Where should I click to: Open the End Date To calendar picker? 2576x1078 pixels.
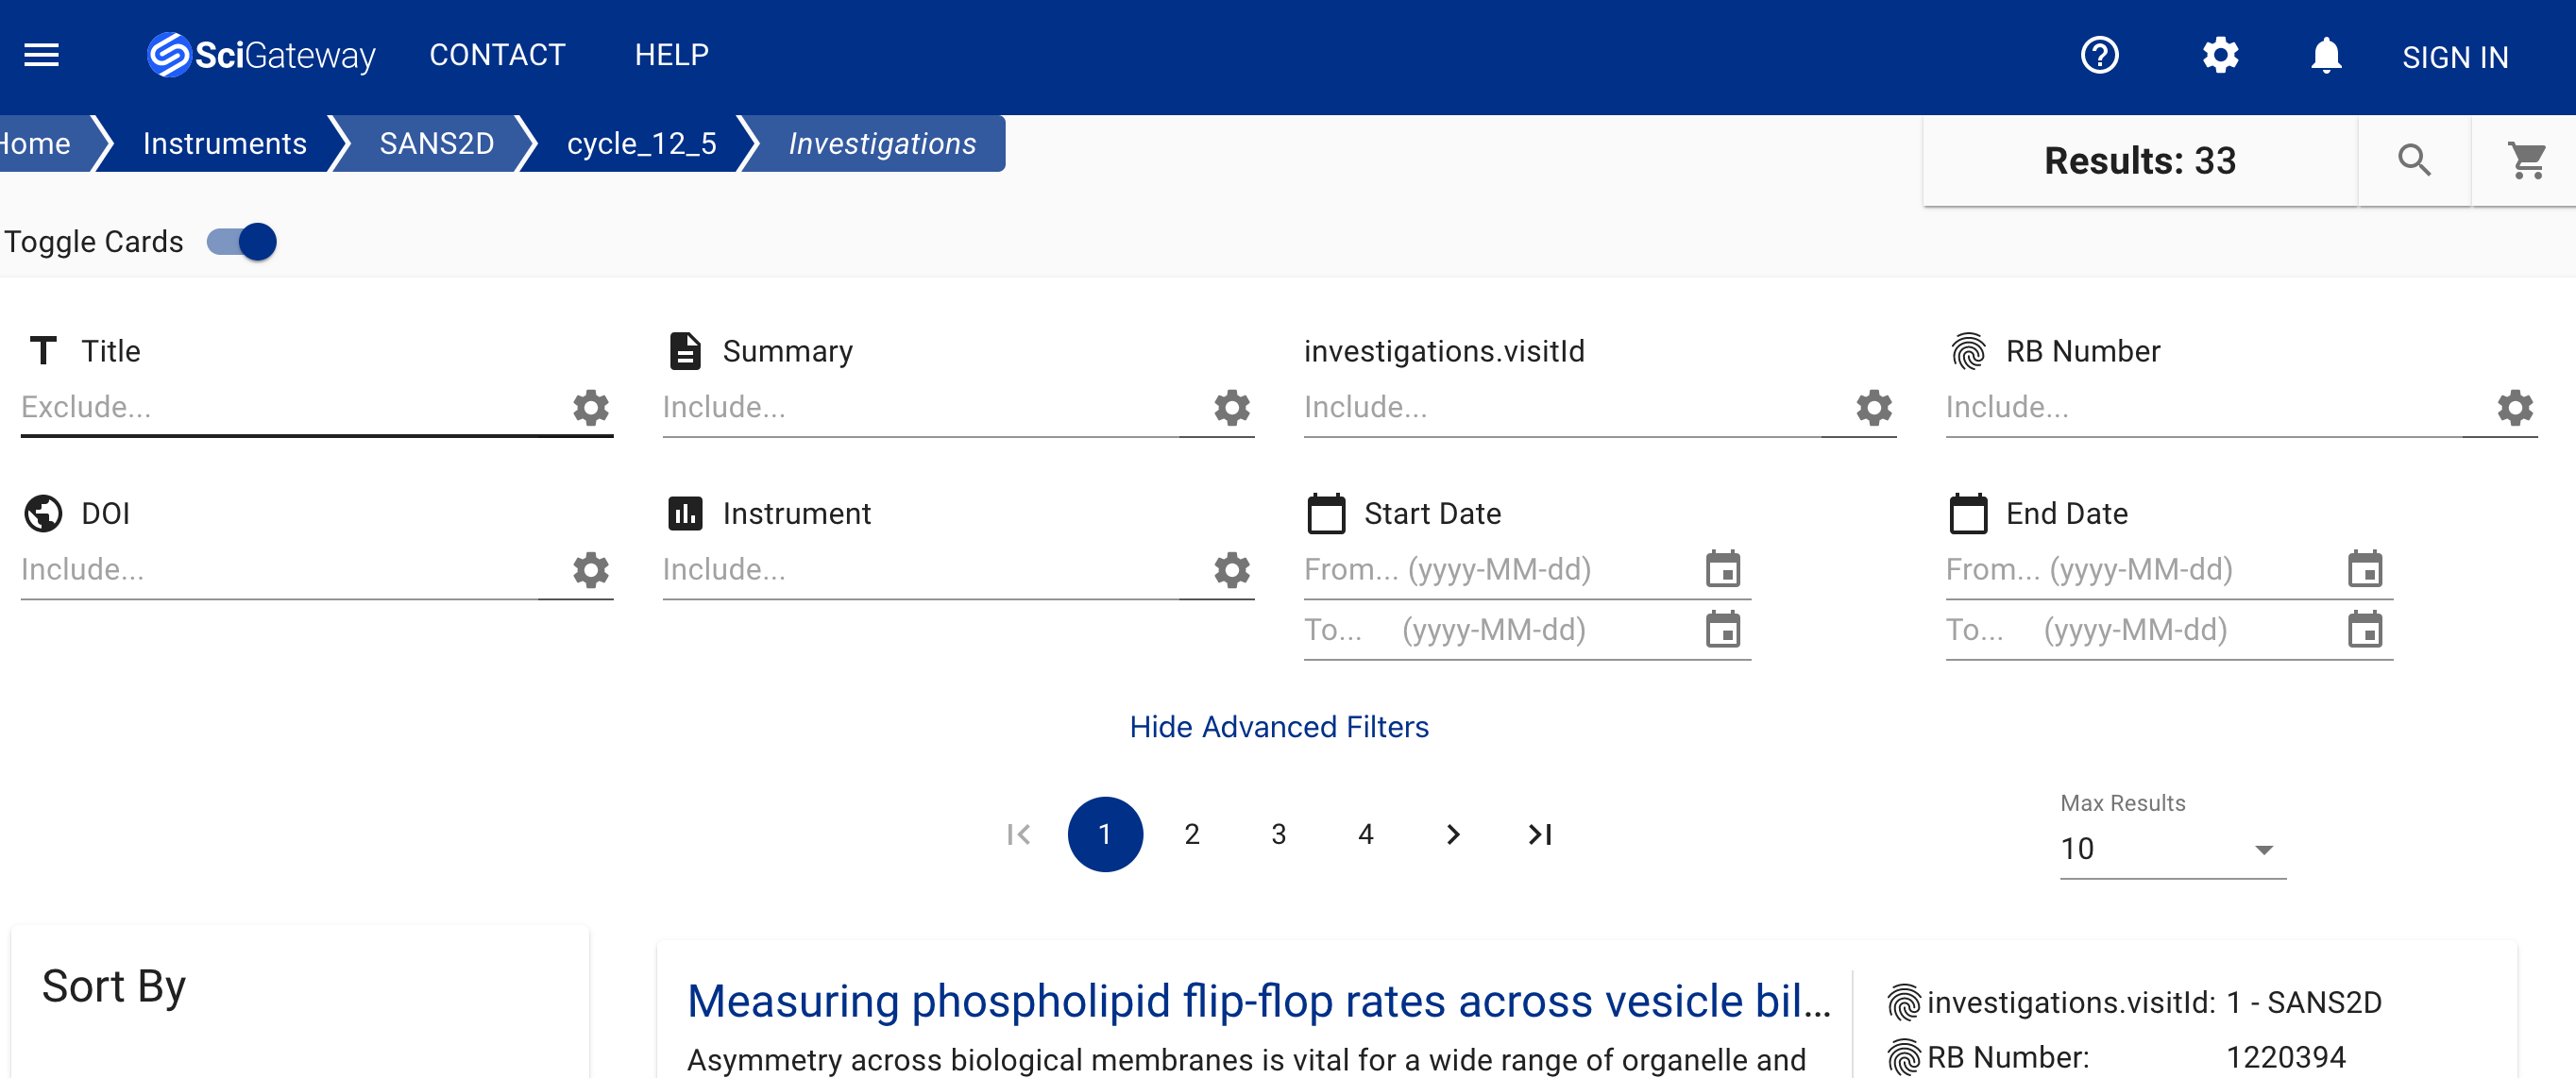coord(2364,630)
